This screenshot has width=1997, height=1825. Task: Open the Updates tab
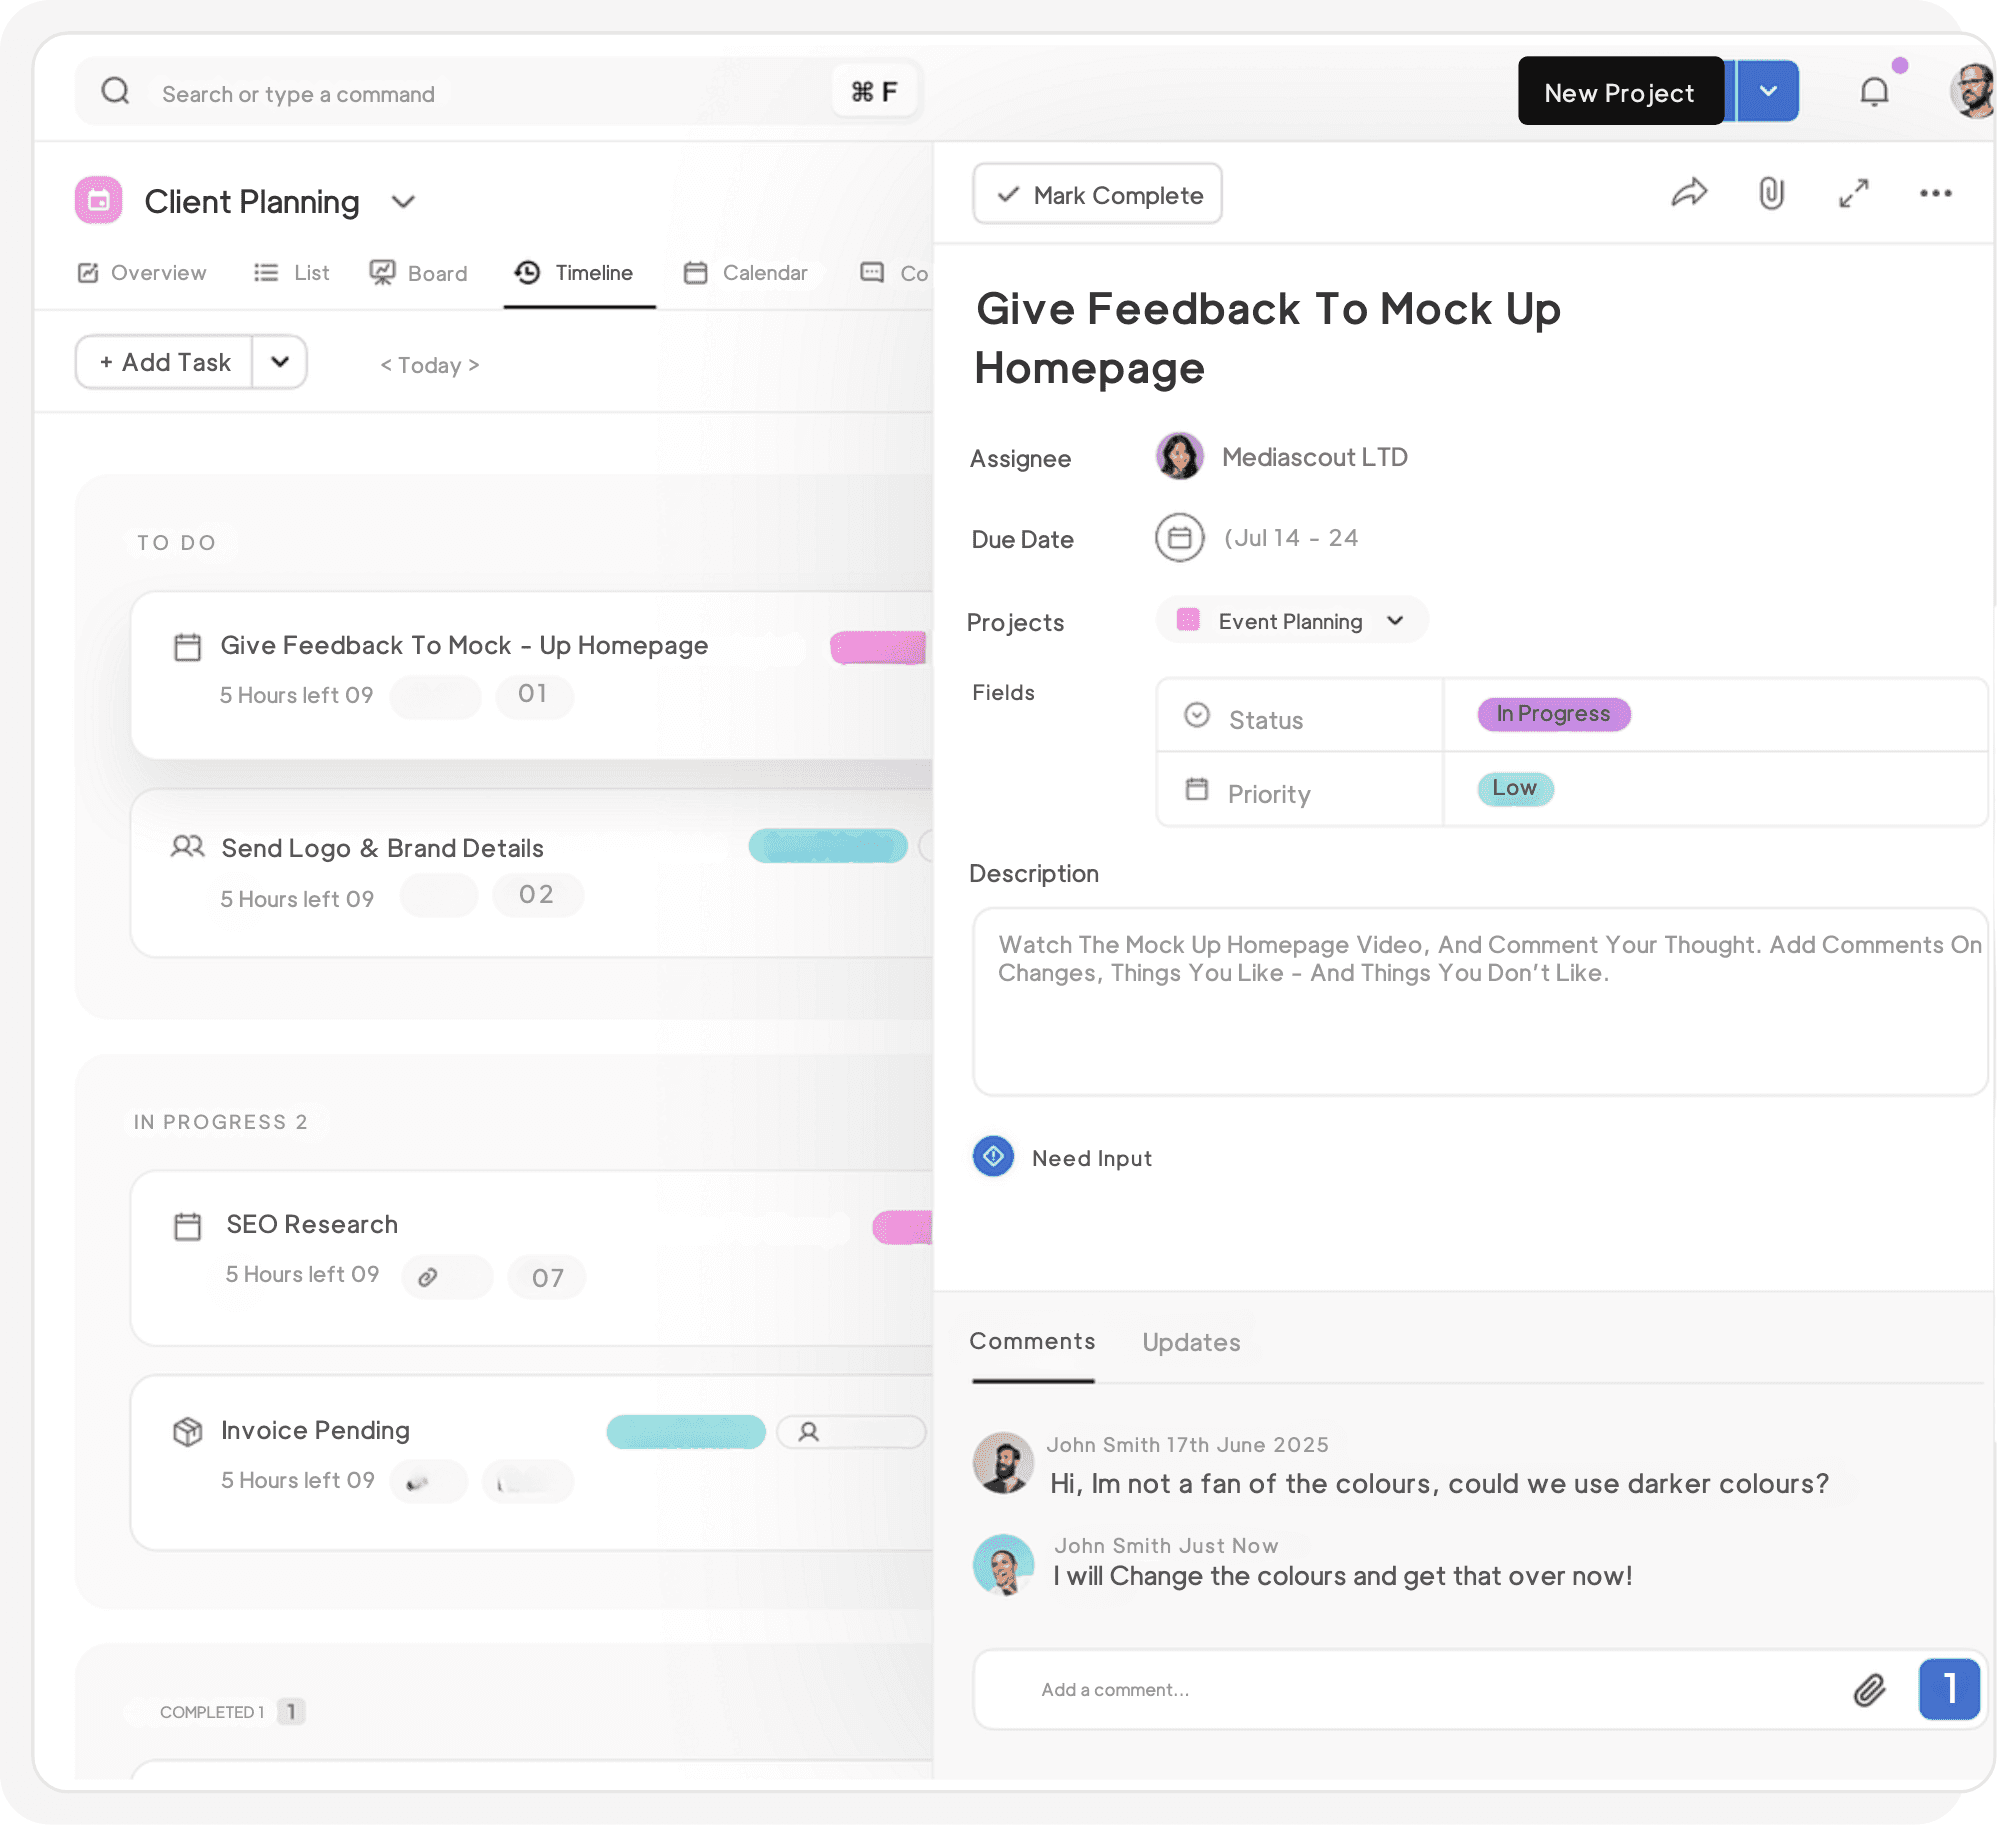1191,1342
